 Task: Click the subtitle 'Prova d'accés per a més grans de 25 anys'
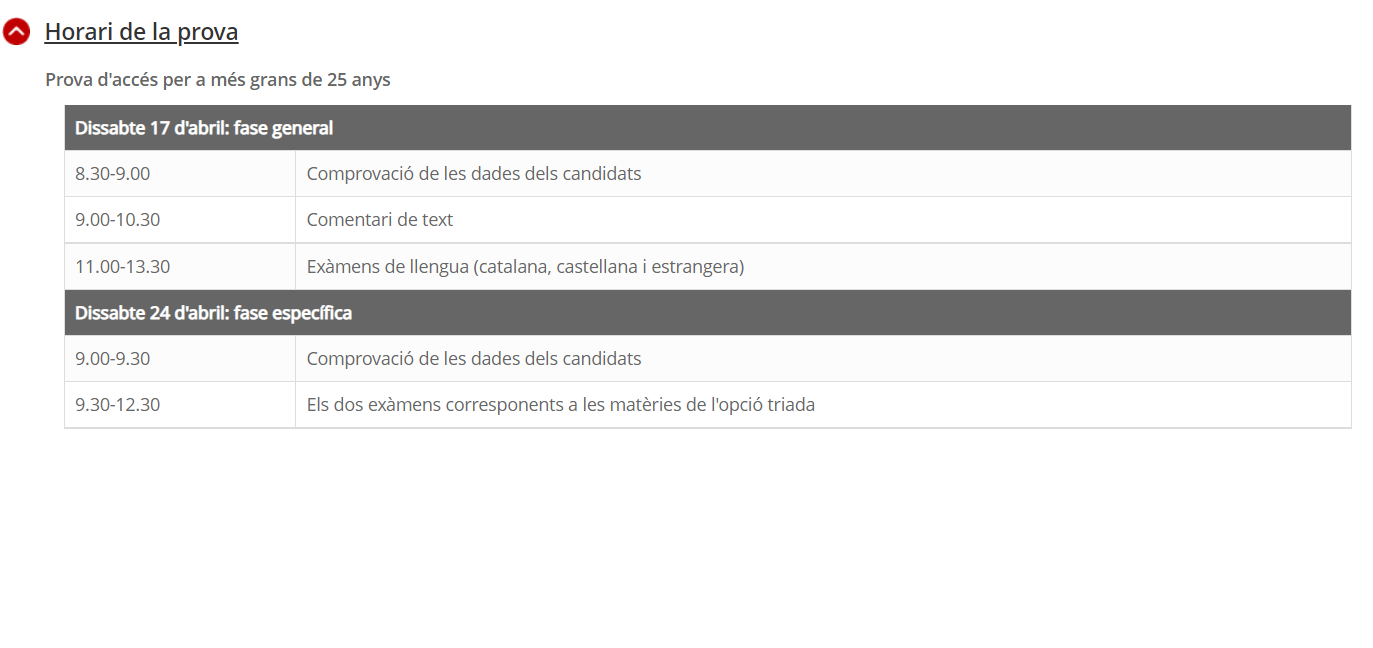coord(217,80)
